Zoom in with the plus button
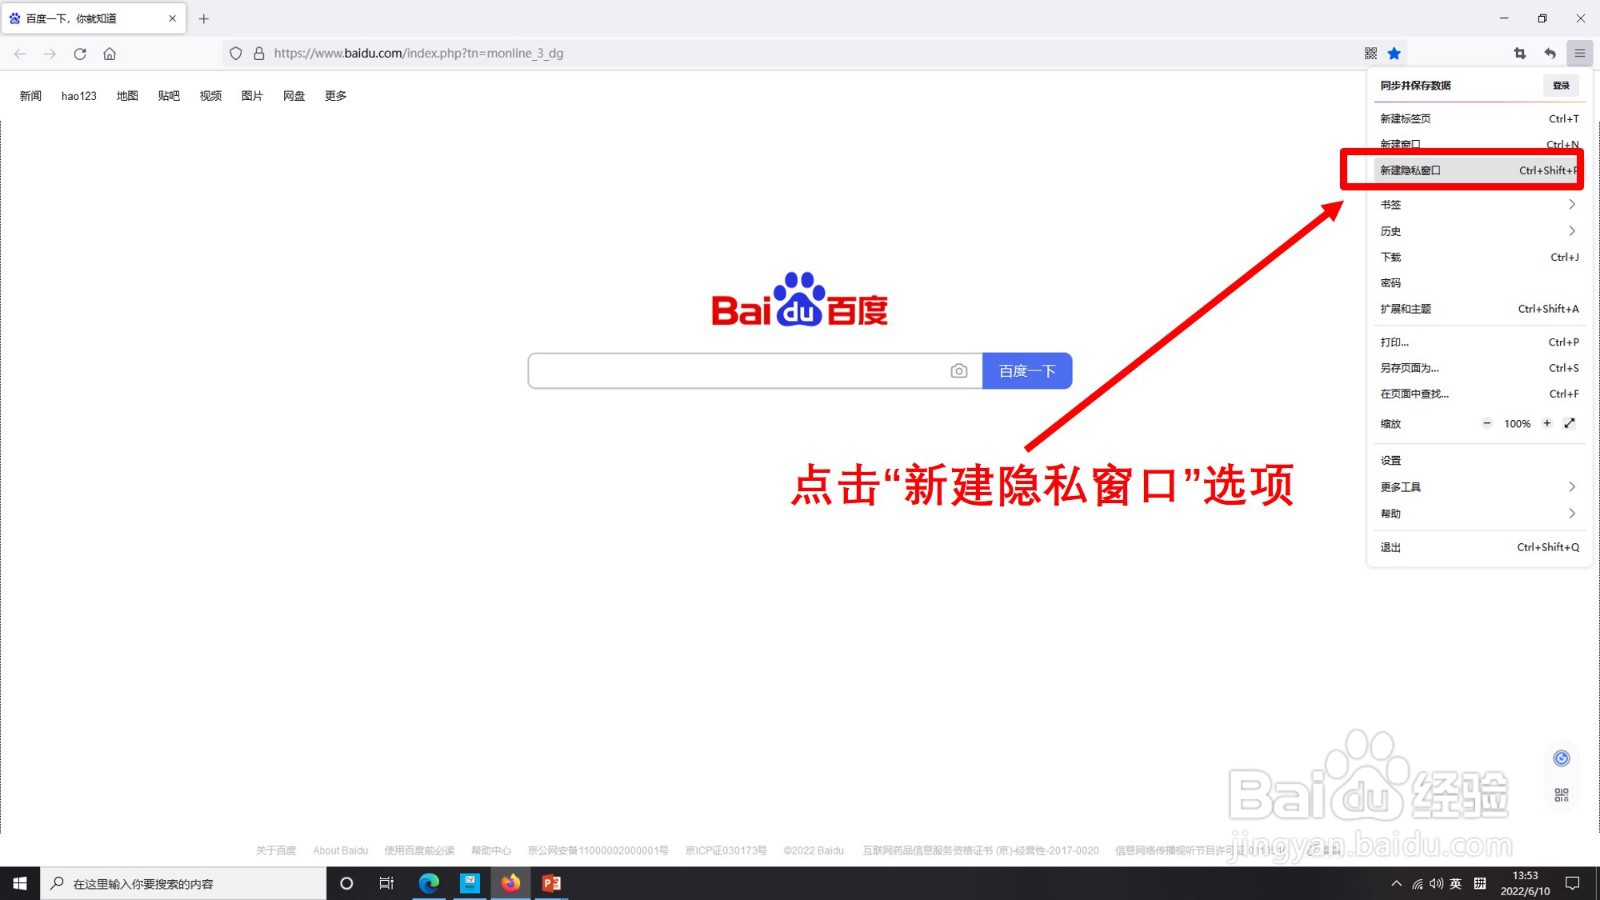 pyautogui.click(x=1547, y=424)
